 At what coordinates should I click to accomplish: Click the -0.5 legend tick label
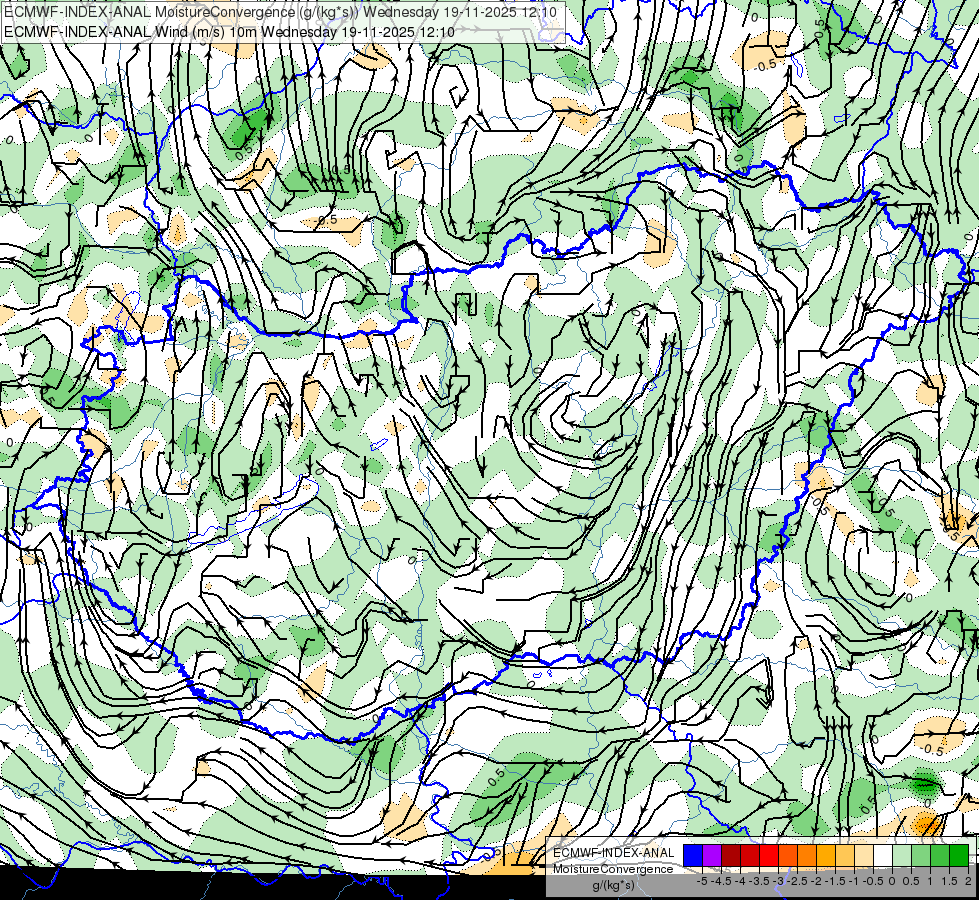pos(873,881)
